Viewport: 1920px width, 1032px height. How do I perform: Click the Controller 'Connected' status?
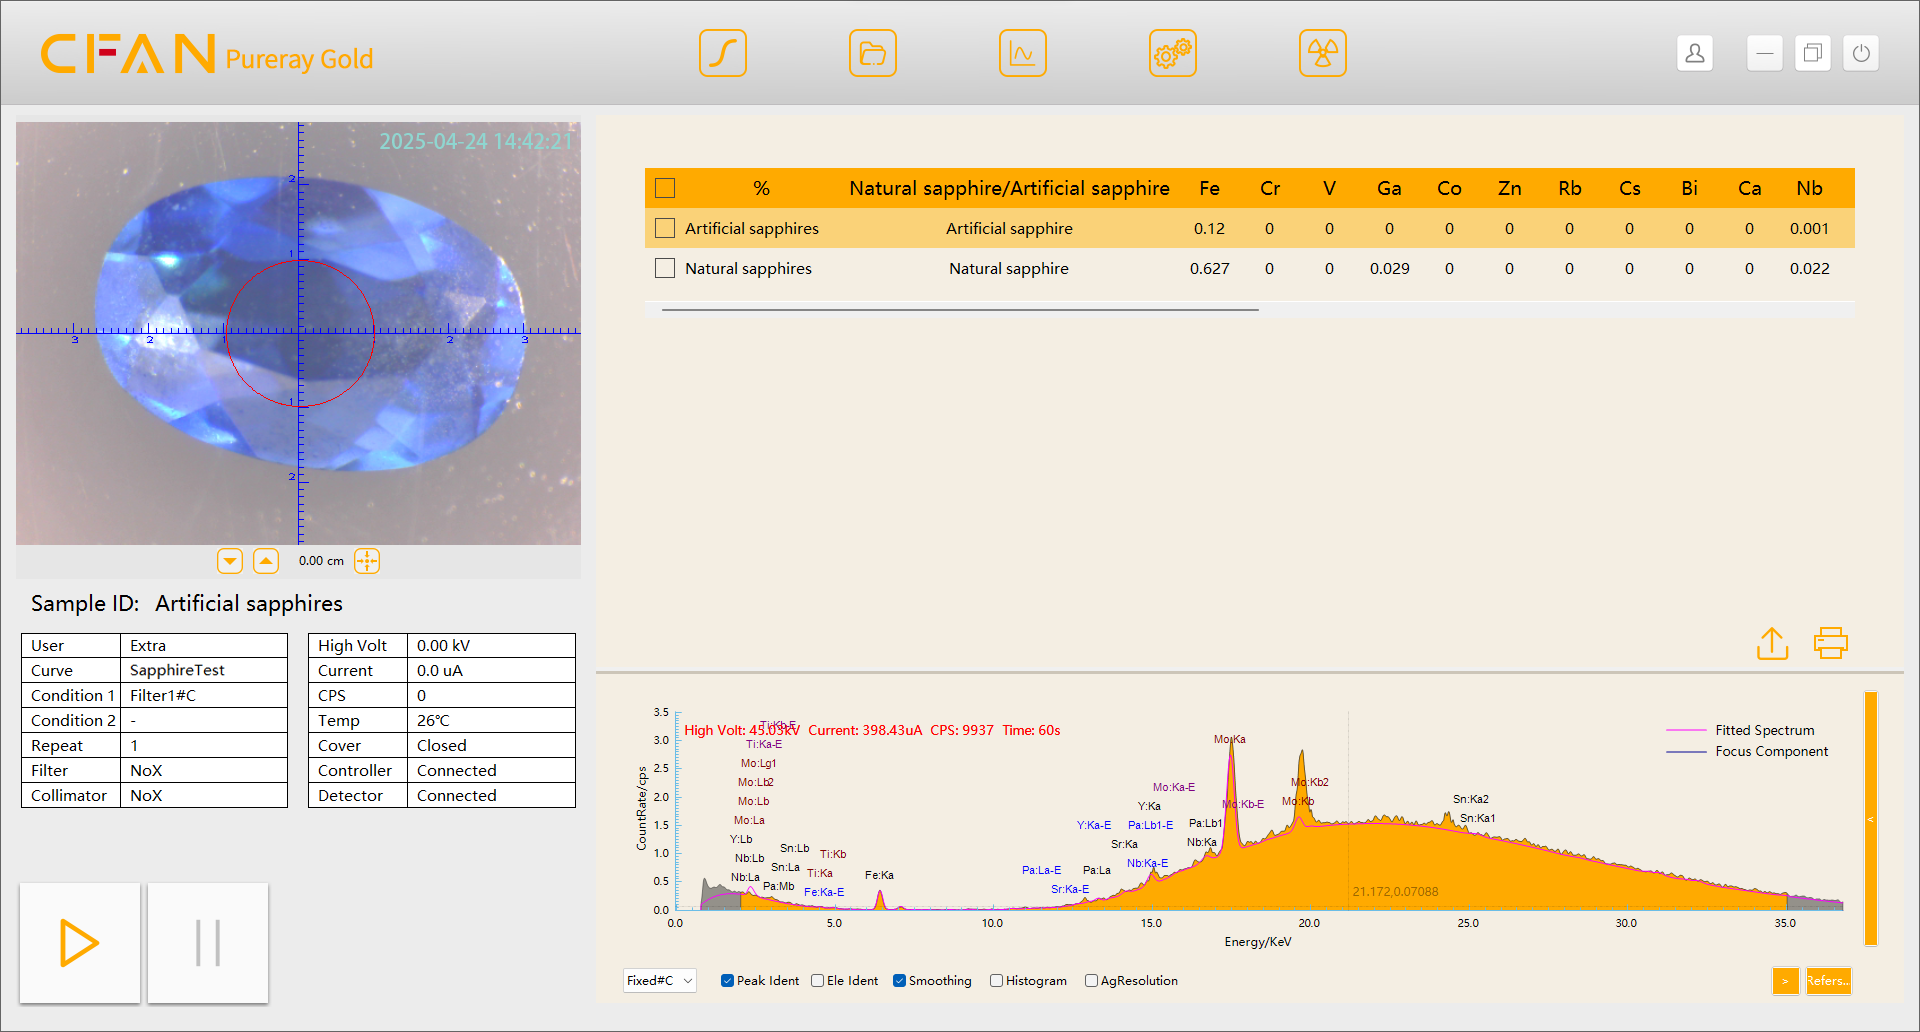pyautogui.click(x=456, y=770)
